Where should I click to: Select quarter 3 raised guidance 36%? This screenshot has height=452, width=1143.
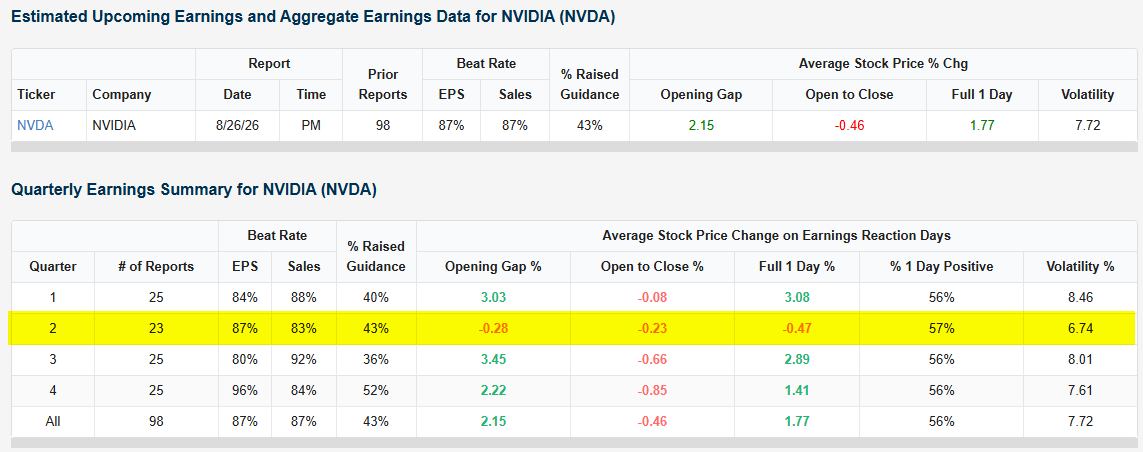[375, 359]
